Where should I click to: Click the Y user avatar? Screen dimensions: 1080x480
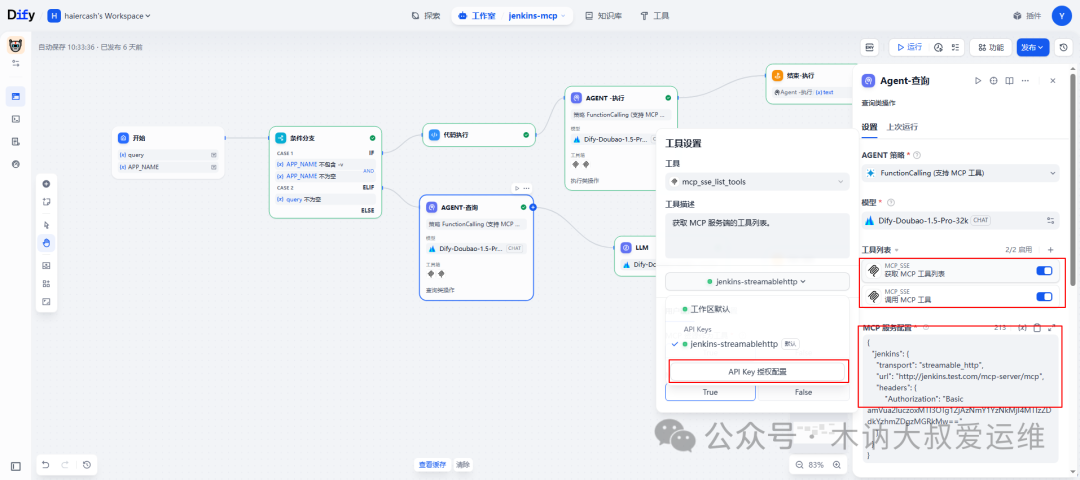tap(1062, 15)
